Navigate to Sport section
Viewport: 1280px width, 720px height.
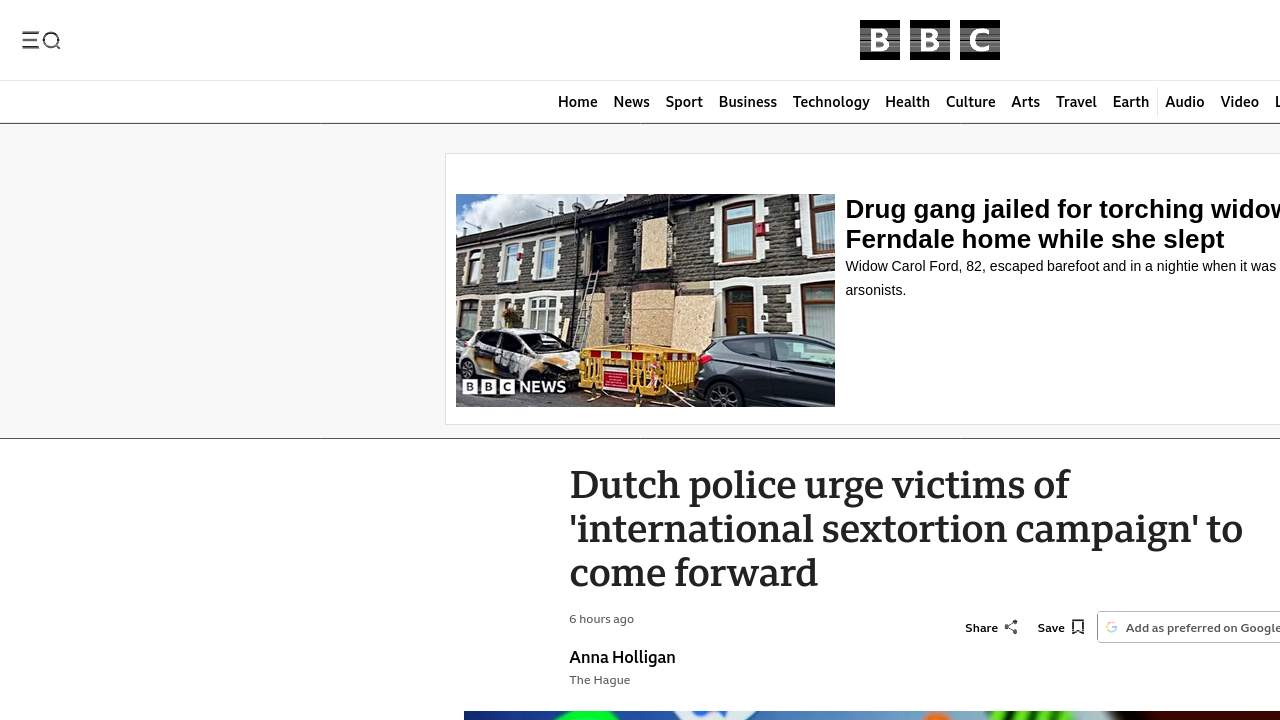point(684,102)
